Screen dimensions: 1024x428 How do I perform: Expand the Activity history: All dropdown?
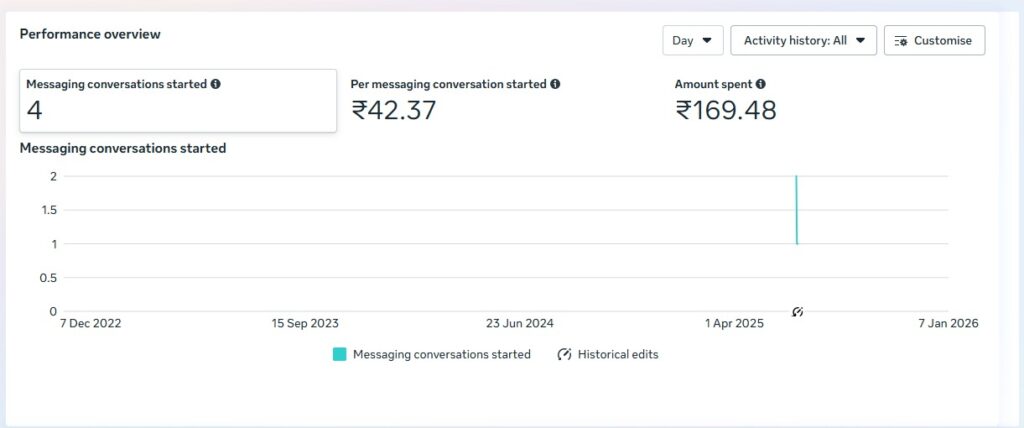pyautogui.click(x=803, y=41)
